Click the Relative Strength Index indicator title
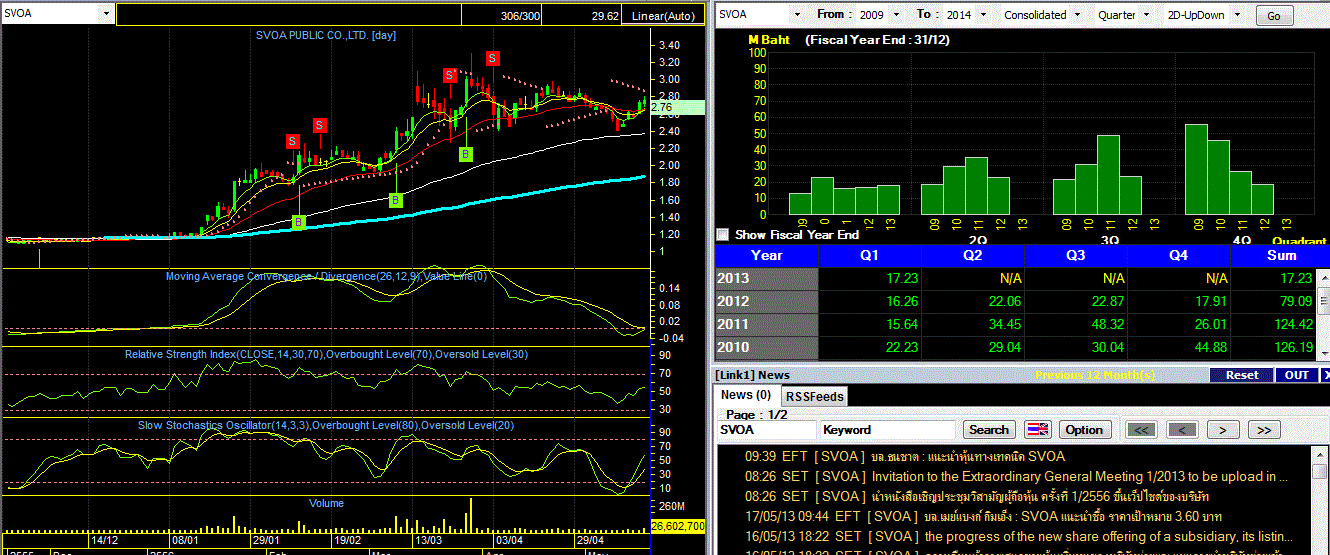 (x=326, y=355)
